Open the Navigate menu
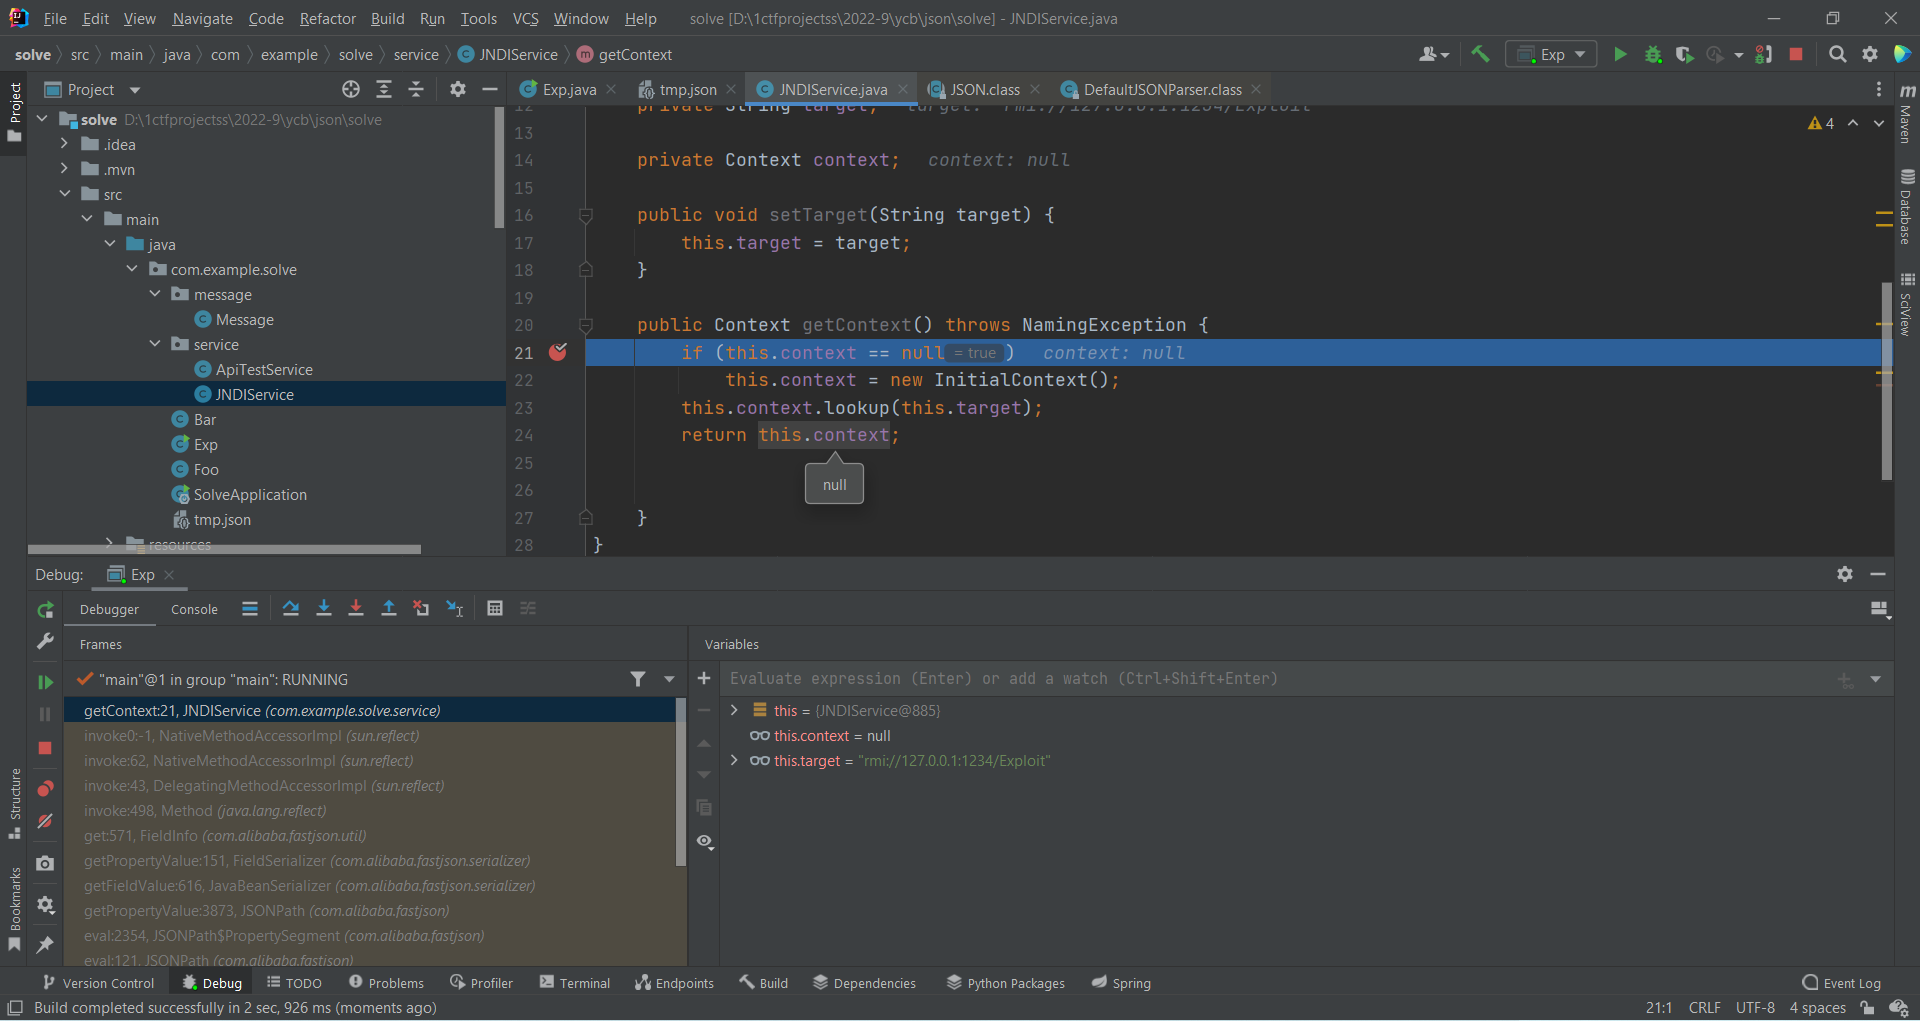Viewport: 1920px width, 1021px height. [x=202, y=18]
